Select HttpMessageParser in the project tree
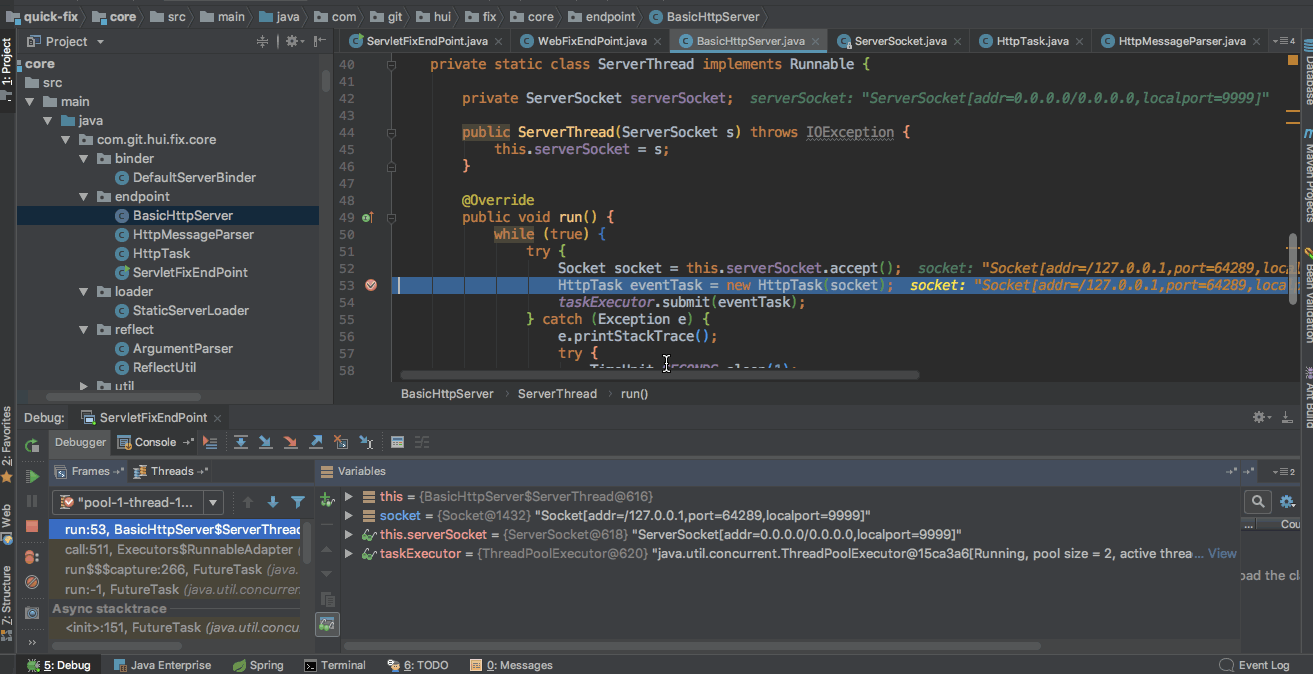This screenshot has height=674, width=1313. [x=193, y=234]
